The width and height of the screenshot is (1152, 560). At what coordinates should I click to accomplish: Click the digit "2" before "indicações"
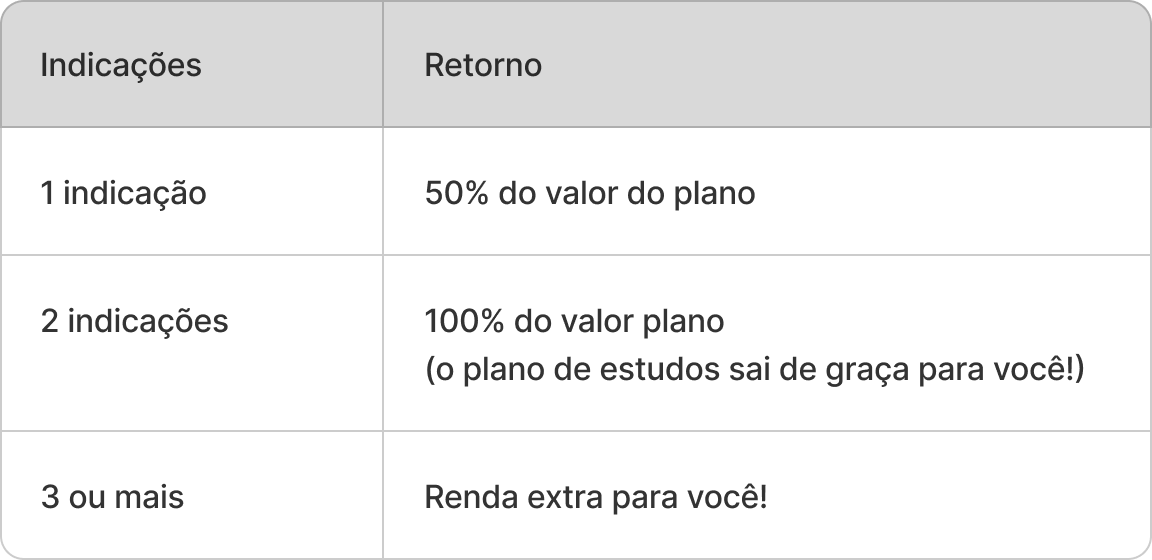click(50, 322)
